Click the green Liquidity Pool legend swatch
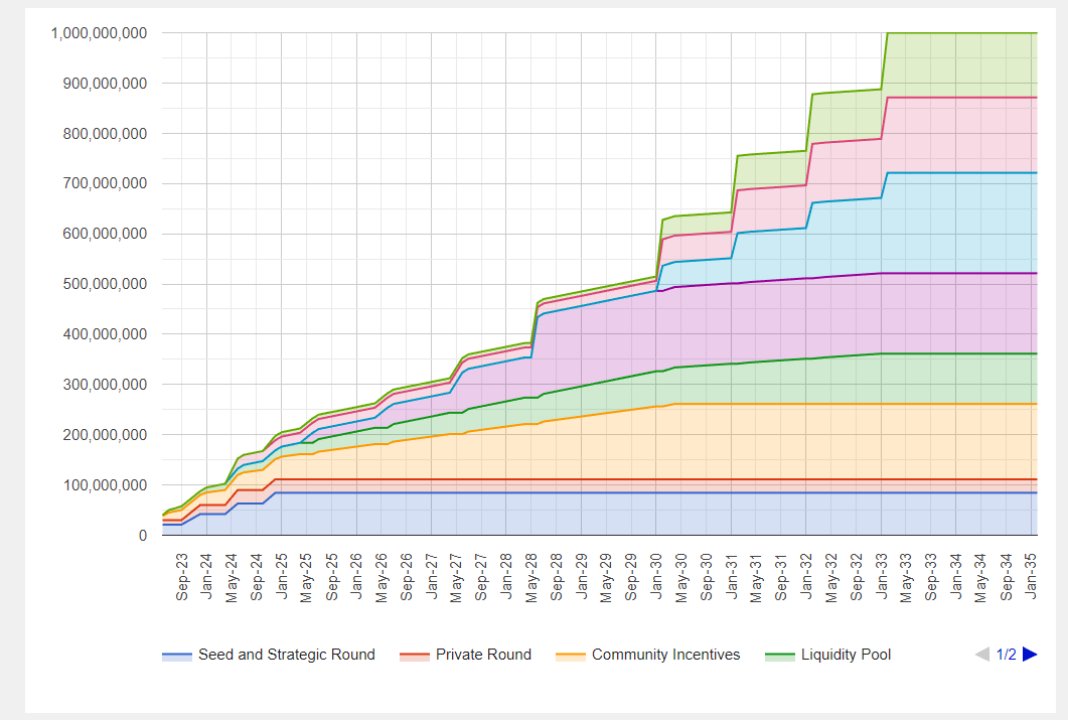Screen dimensions: 1068x720 [779, 655]
